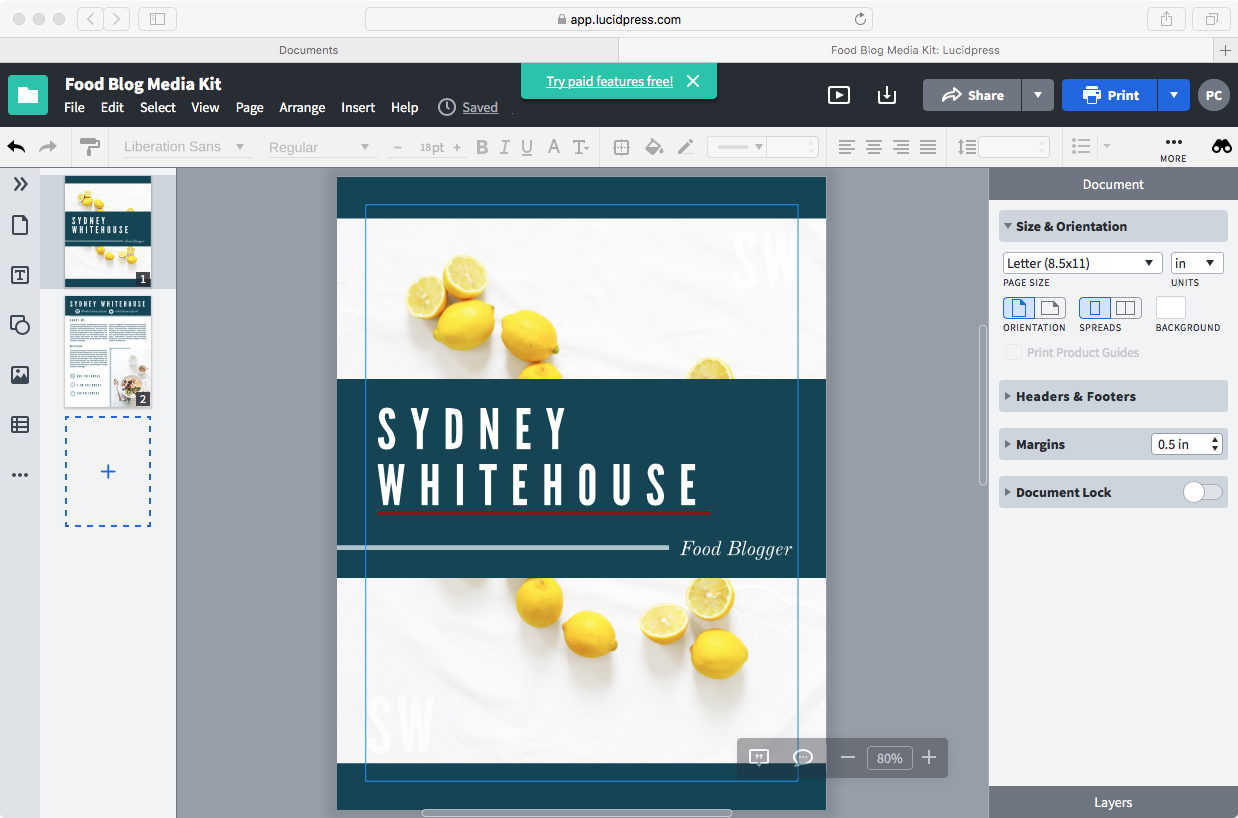The width and height of the screenshot is (1238, 818).
Task: Center align the text
Action: 874,147
